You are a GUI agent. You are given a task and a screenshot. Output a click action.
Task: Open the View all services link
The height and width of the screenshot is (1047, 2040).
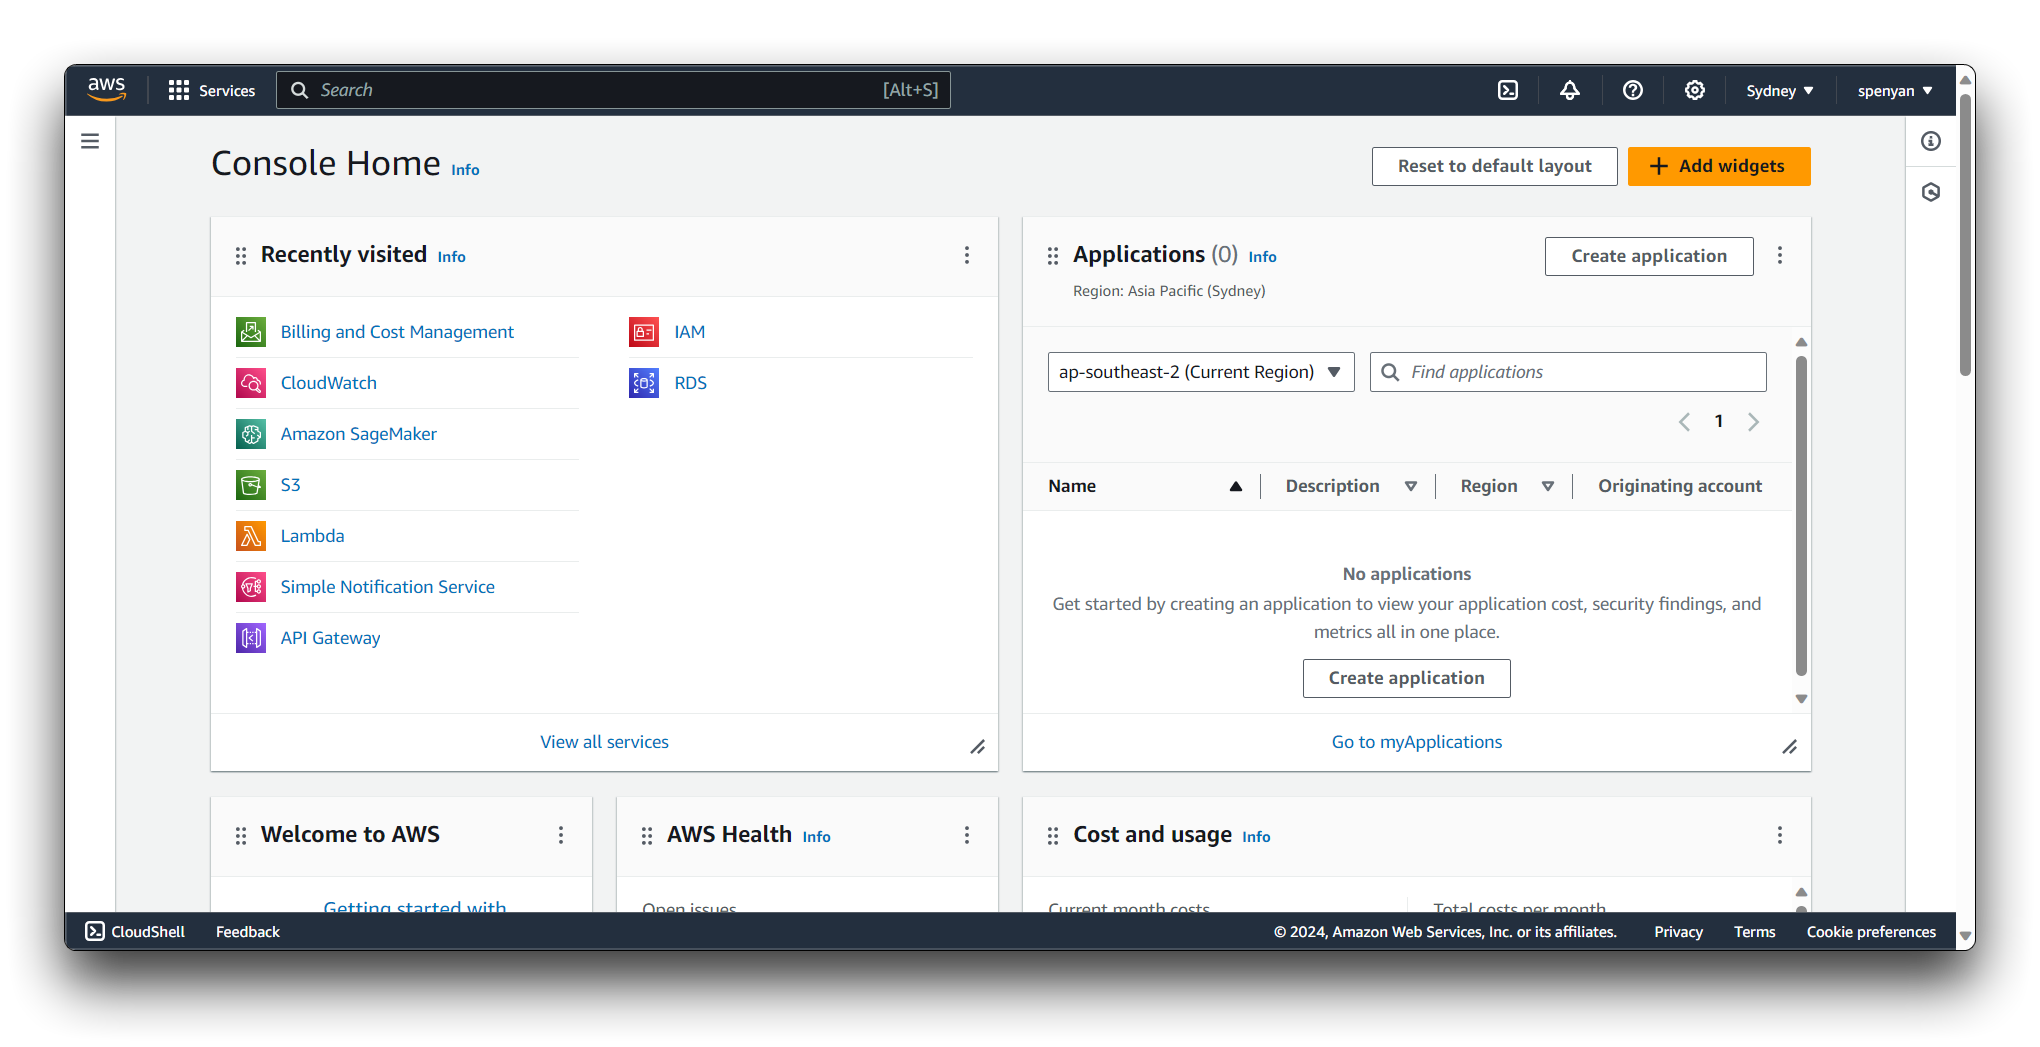[x=604, y=742]
